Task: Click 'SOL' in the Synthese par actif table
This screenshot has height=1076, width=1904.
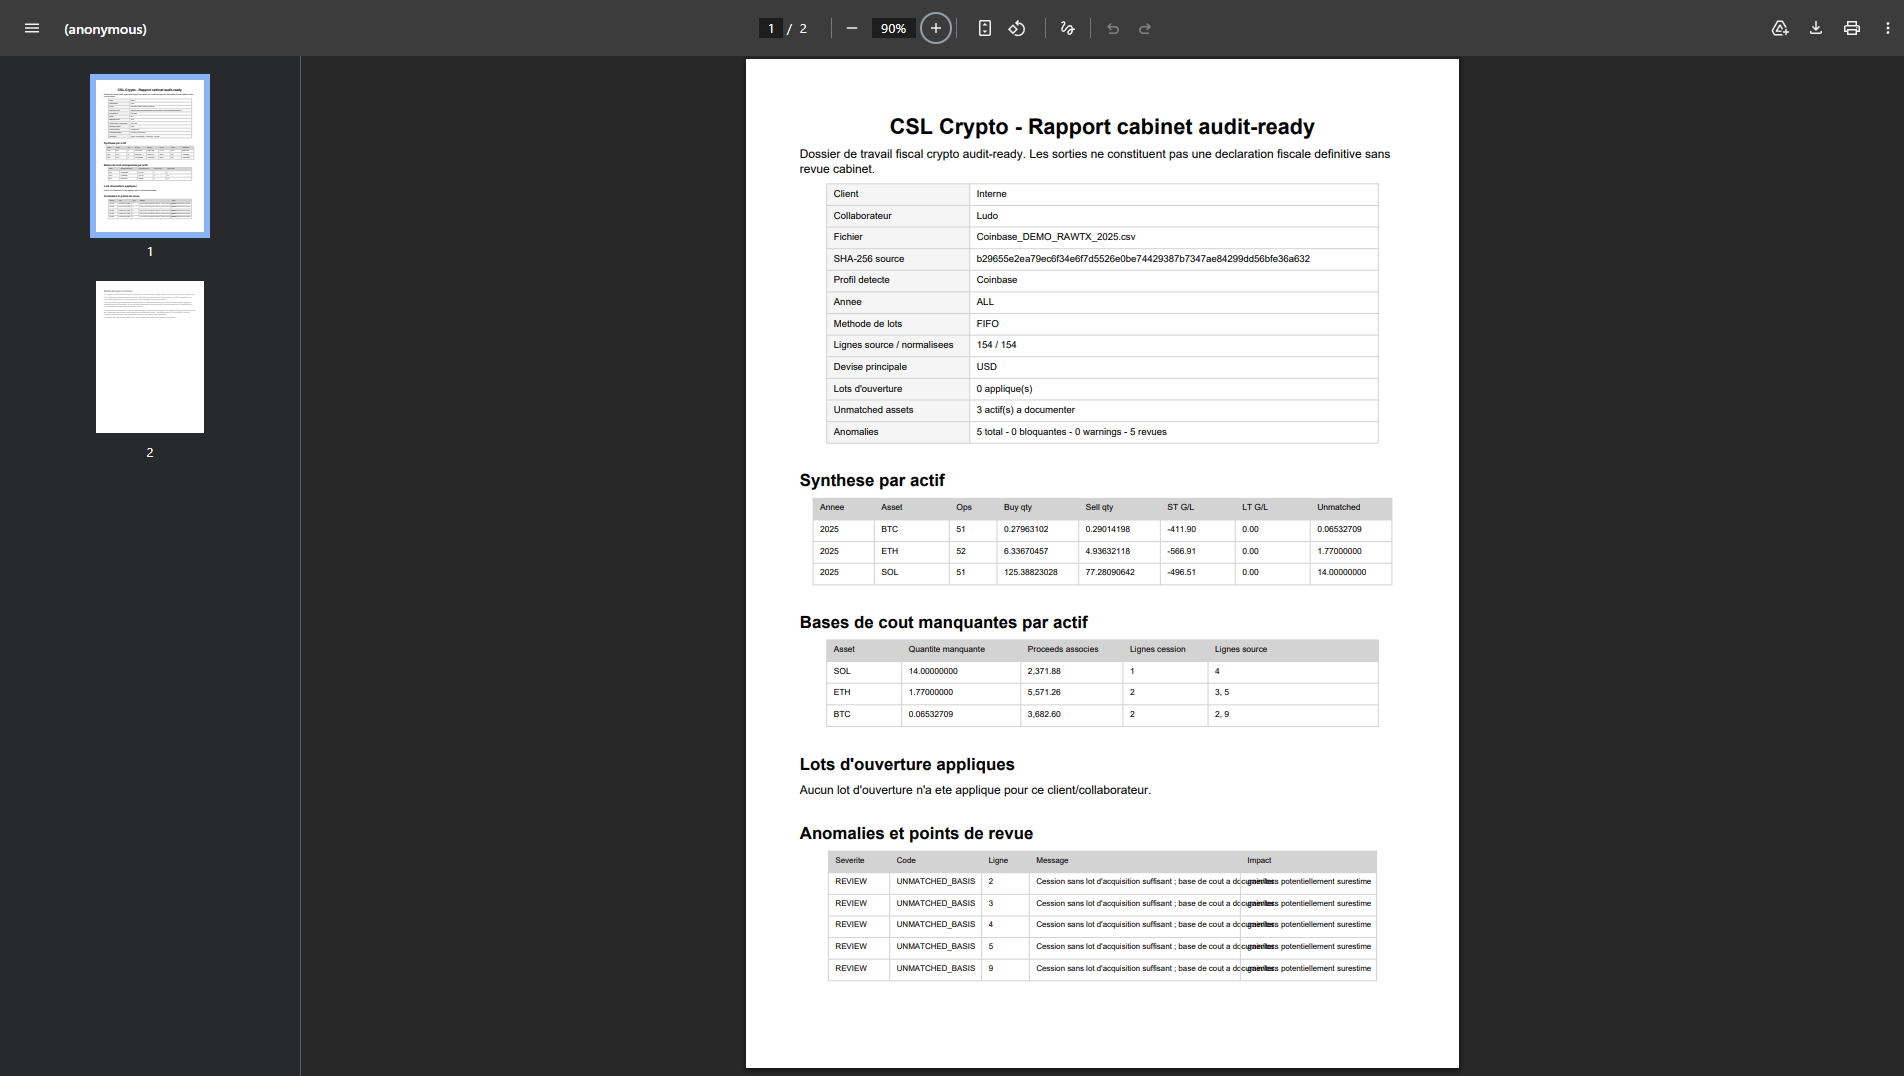Action: click(889, 572)
